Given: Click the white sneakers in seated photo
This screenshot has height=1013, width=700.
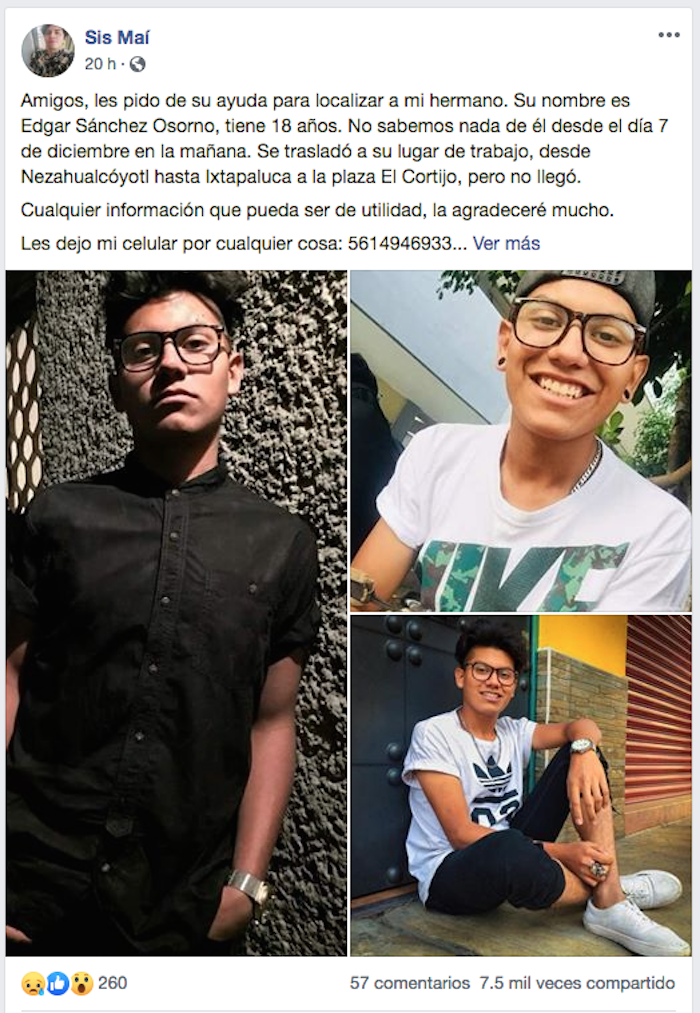Looking at the screenshot, I should (x=636, y=913).
